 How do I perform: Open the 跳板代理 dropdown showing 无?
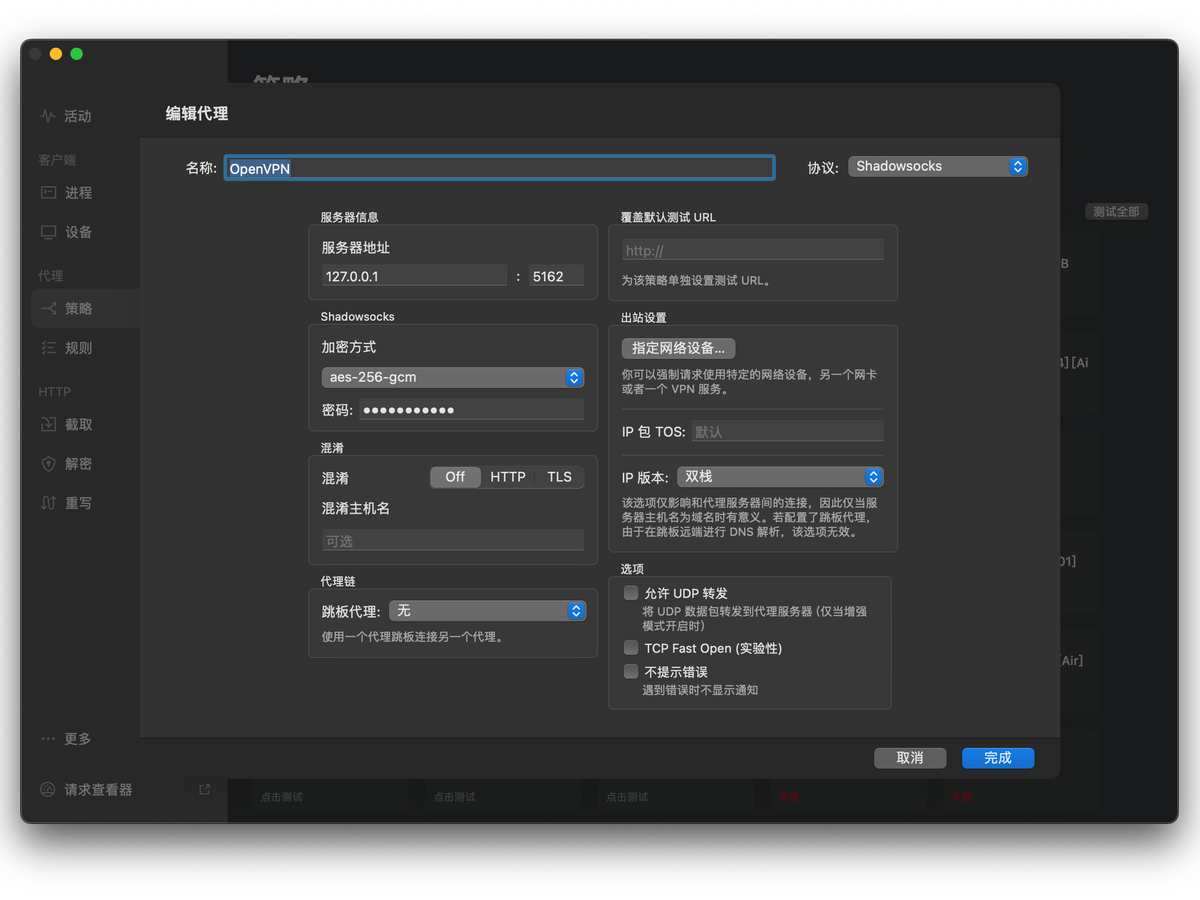pyautogui.click(x=488, y=610)
